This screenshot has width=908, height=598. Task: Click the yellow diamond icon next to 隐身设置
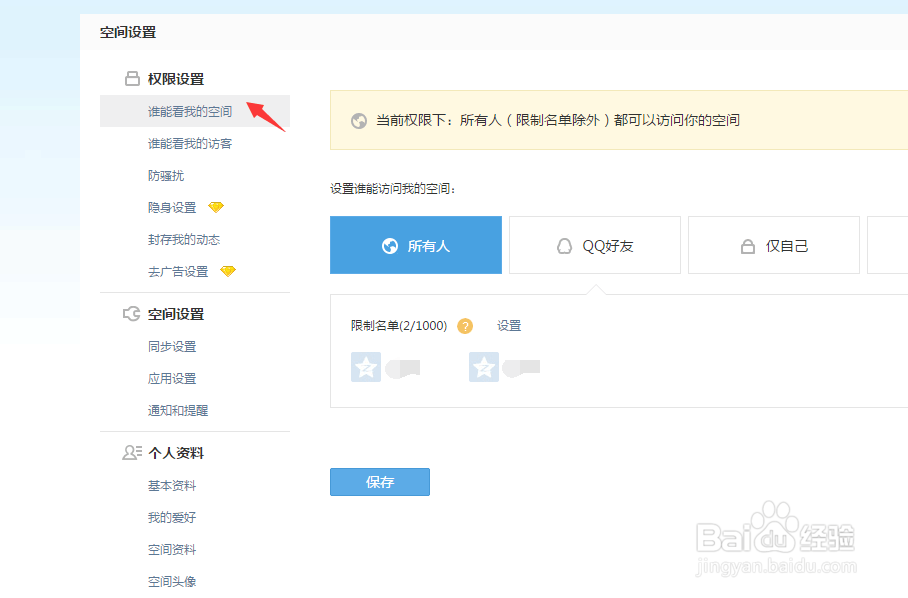216,207
